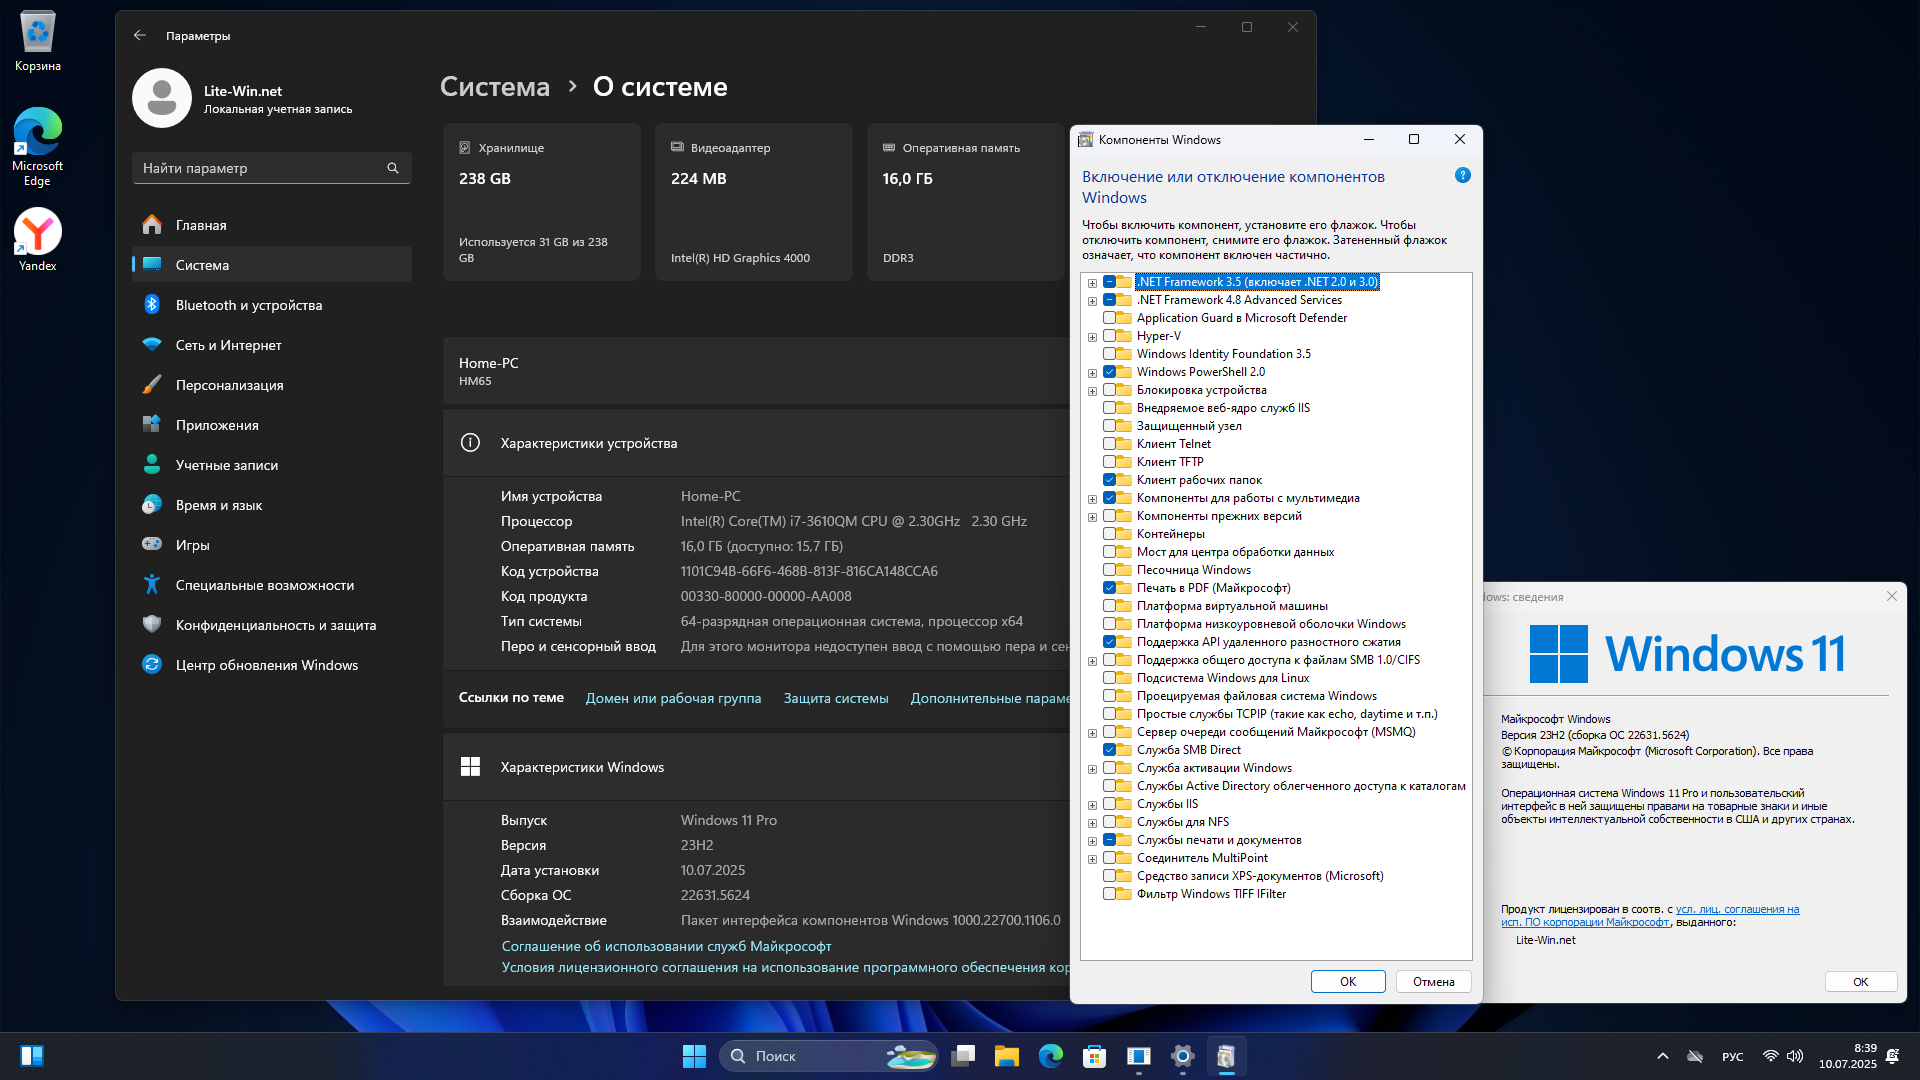This screenshot has width=1920, height=1080.
Task: Expand .NET Framework 3.5 tree node
Action: 1093,283
